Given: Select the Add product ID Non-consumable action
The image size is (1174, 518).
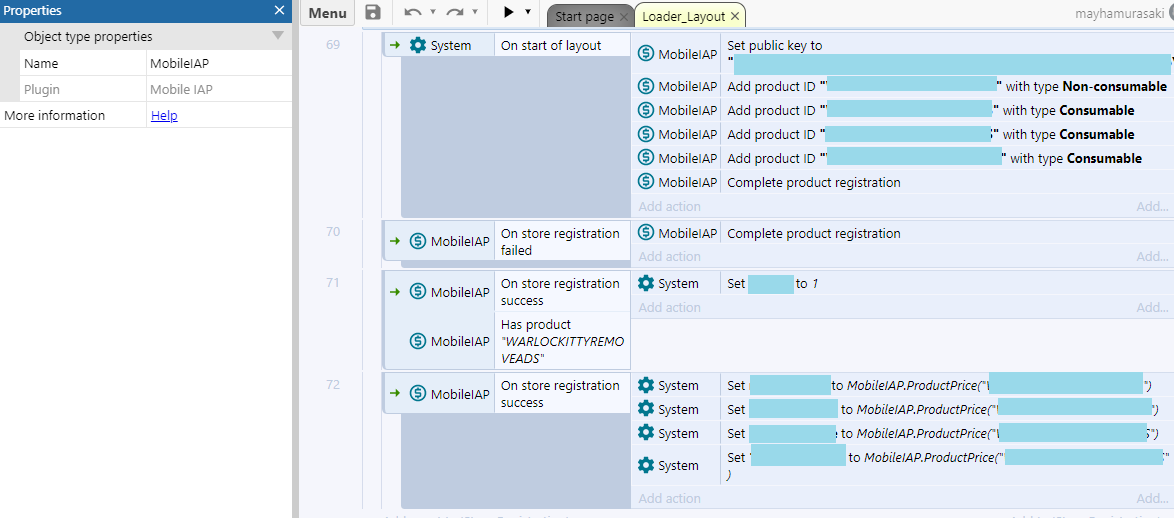Looking at the screenshot, I should 946,86.
